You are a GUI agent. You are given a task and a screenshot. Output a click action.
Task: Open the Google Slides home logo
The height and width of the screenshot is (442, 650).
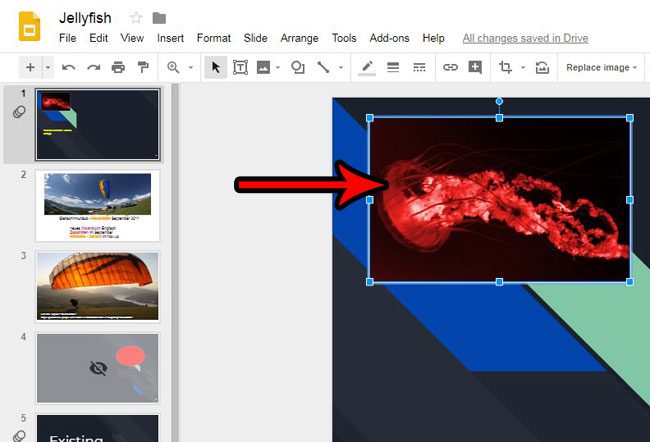click(x=29, y=27)
